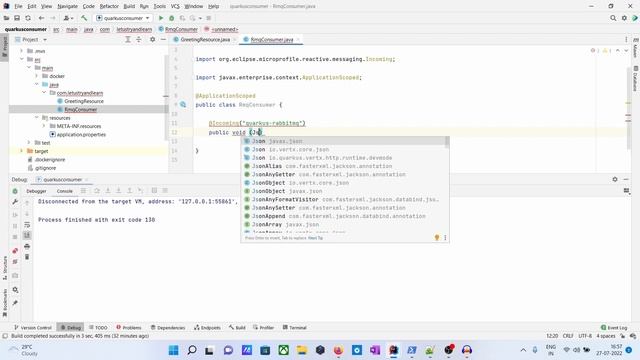Screen dimensions: 640x360
Task: Toggle Soft-Wrap in console gutter
Action: (27, 224)
